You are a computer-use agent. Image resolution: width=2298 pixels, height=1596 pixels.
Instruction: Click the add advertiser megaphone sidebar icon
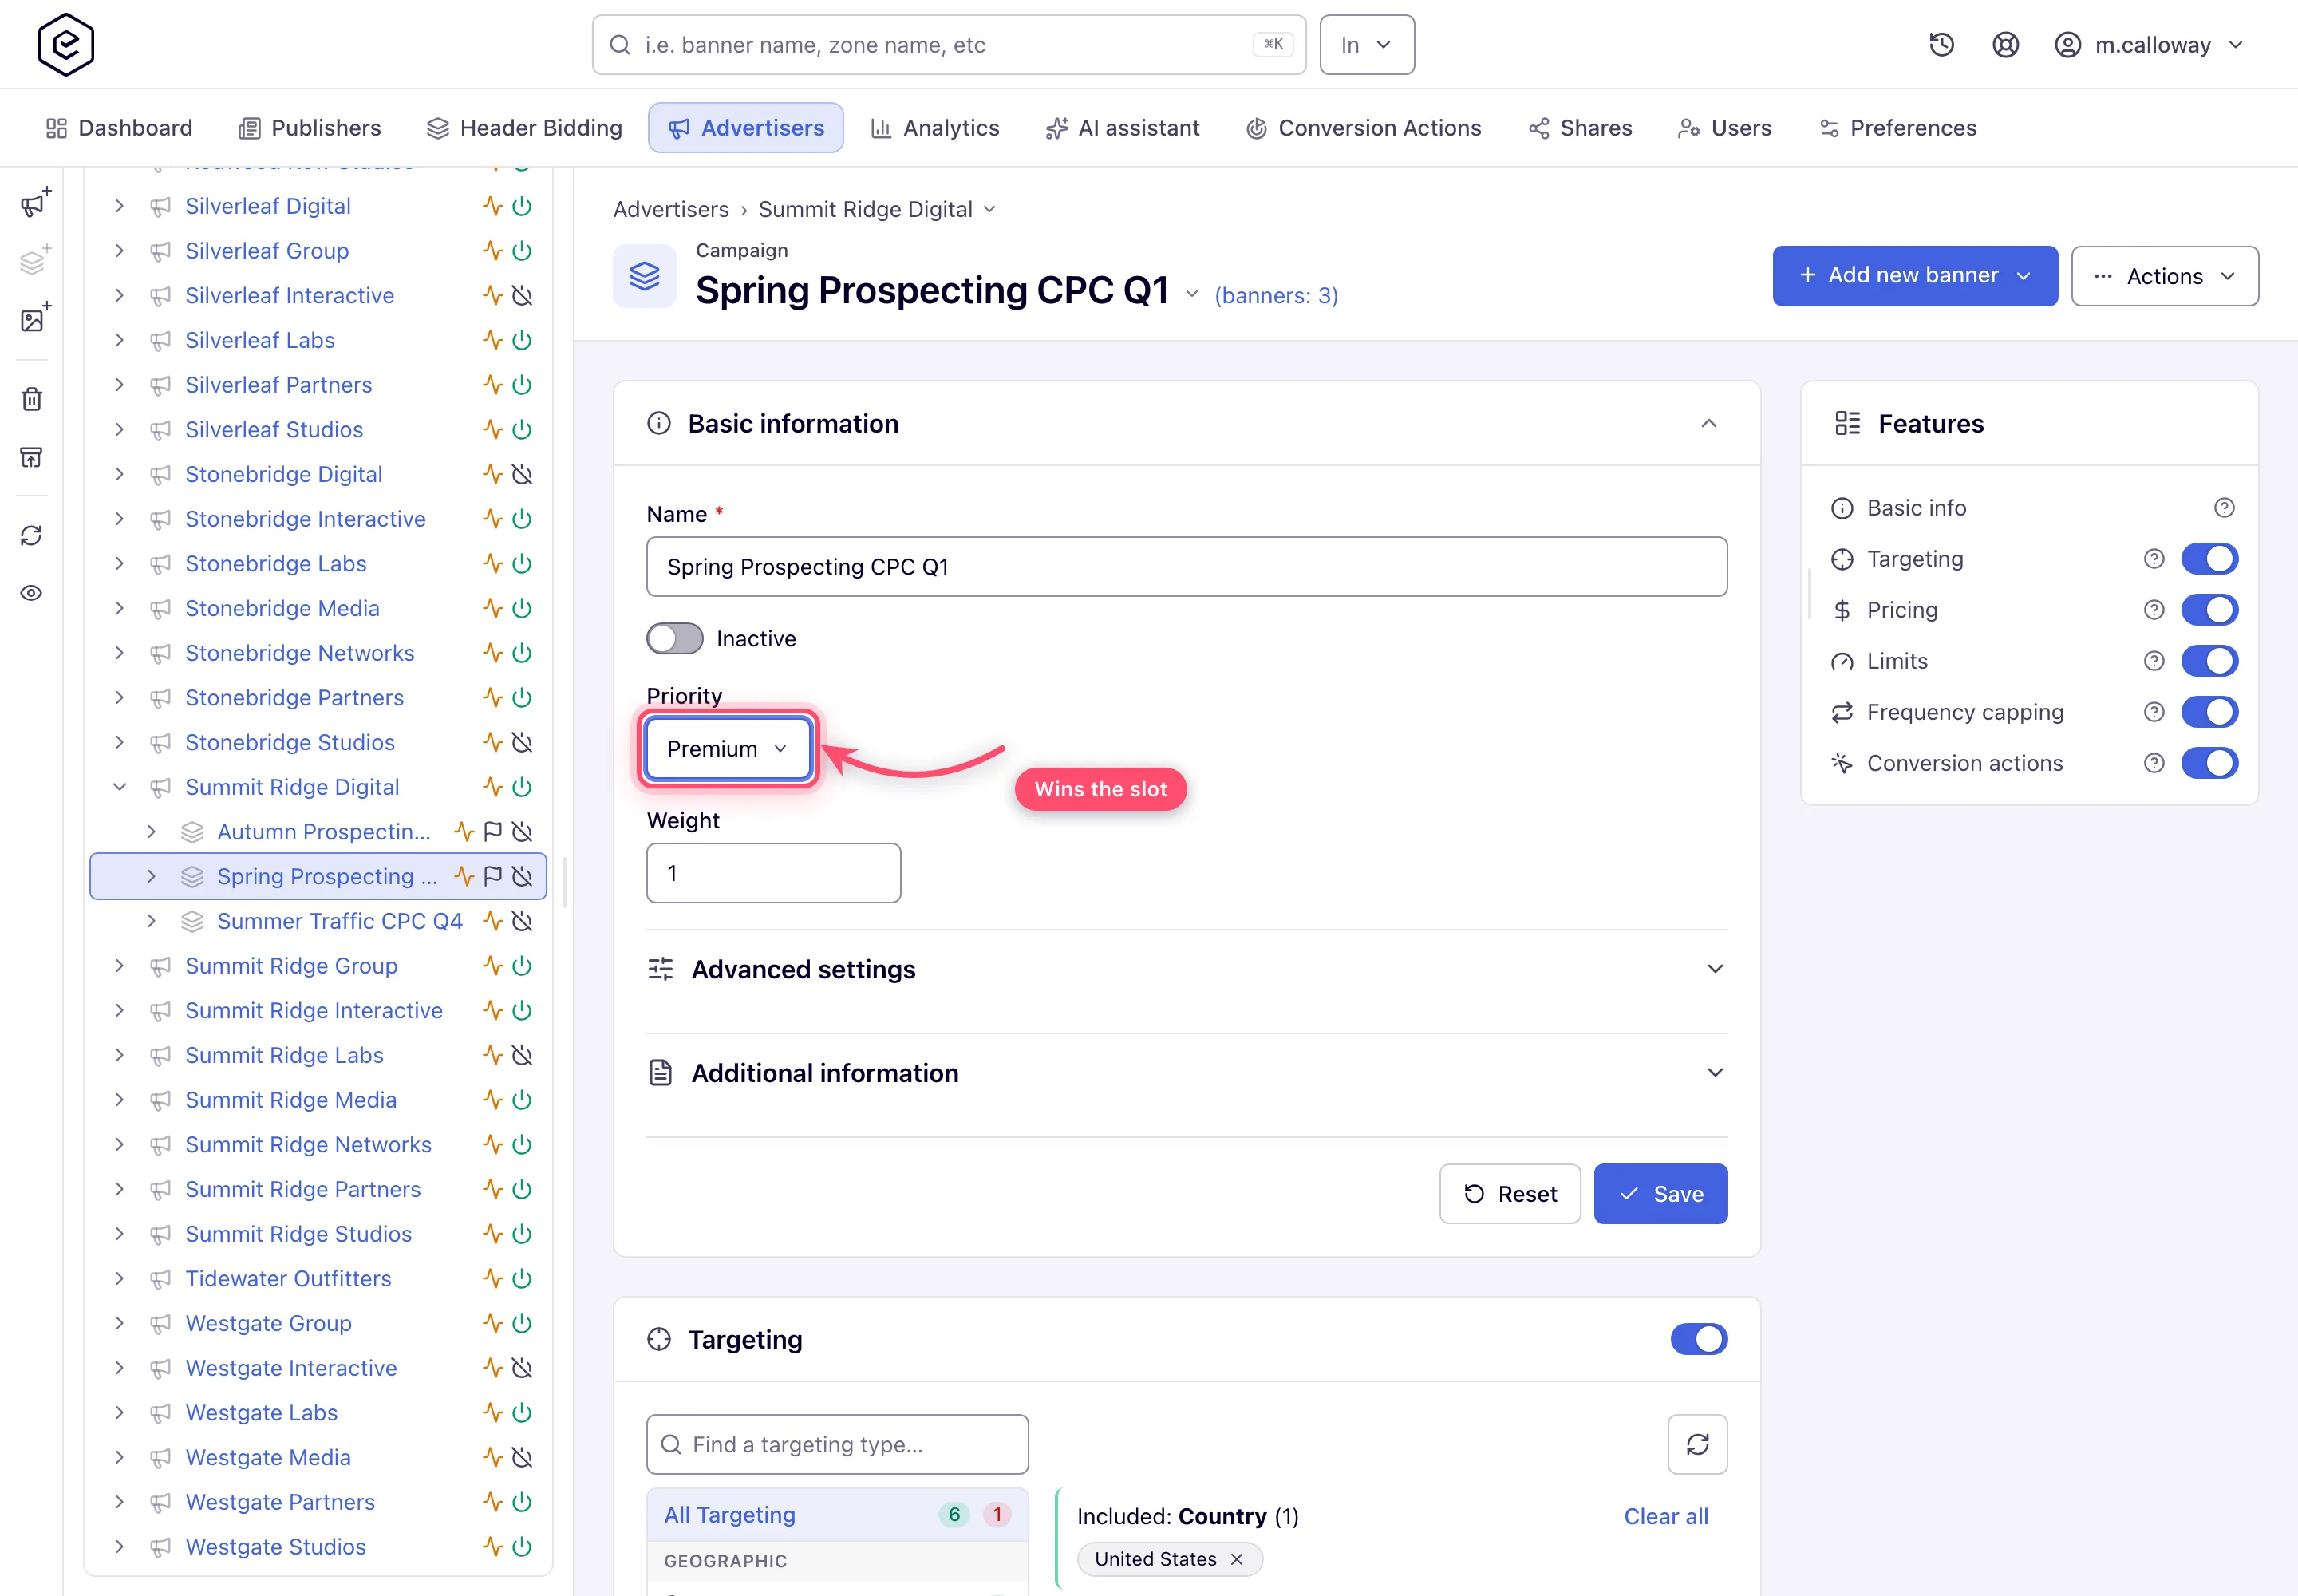[x=35, y=204]
